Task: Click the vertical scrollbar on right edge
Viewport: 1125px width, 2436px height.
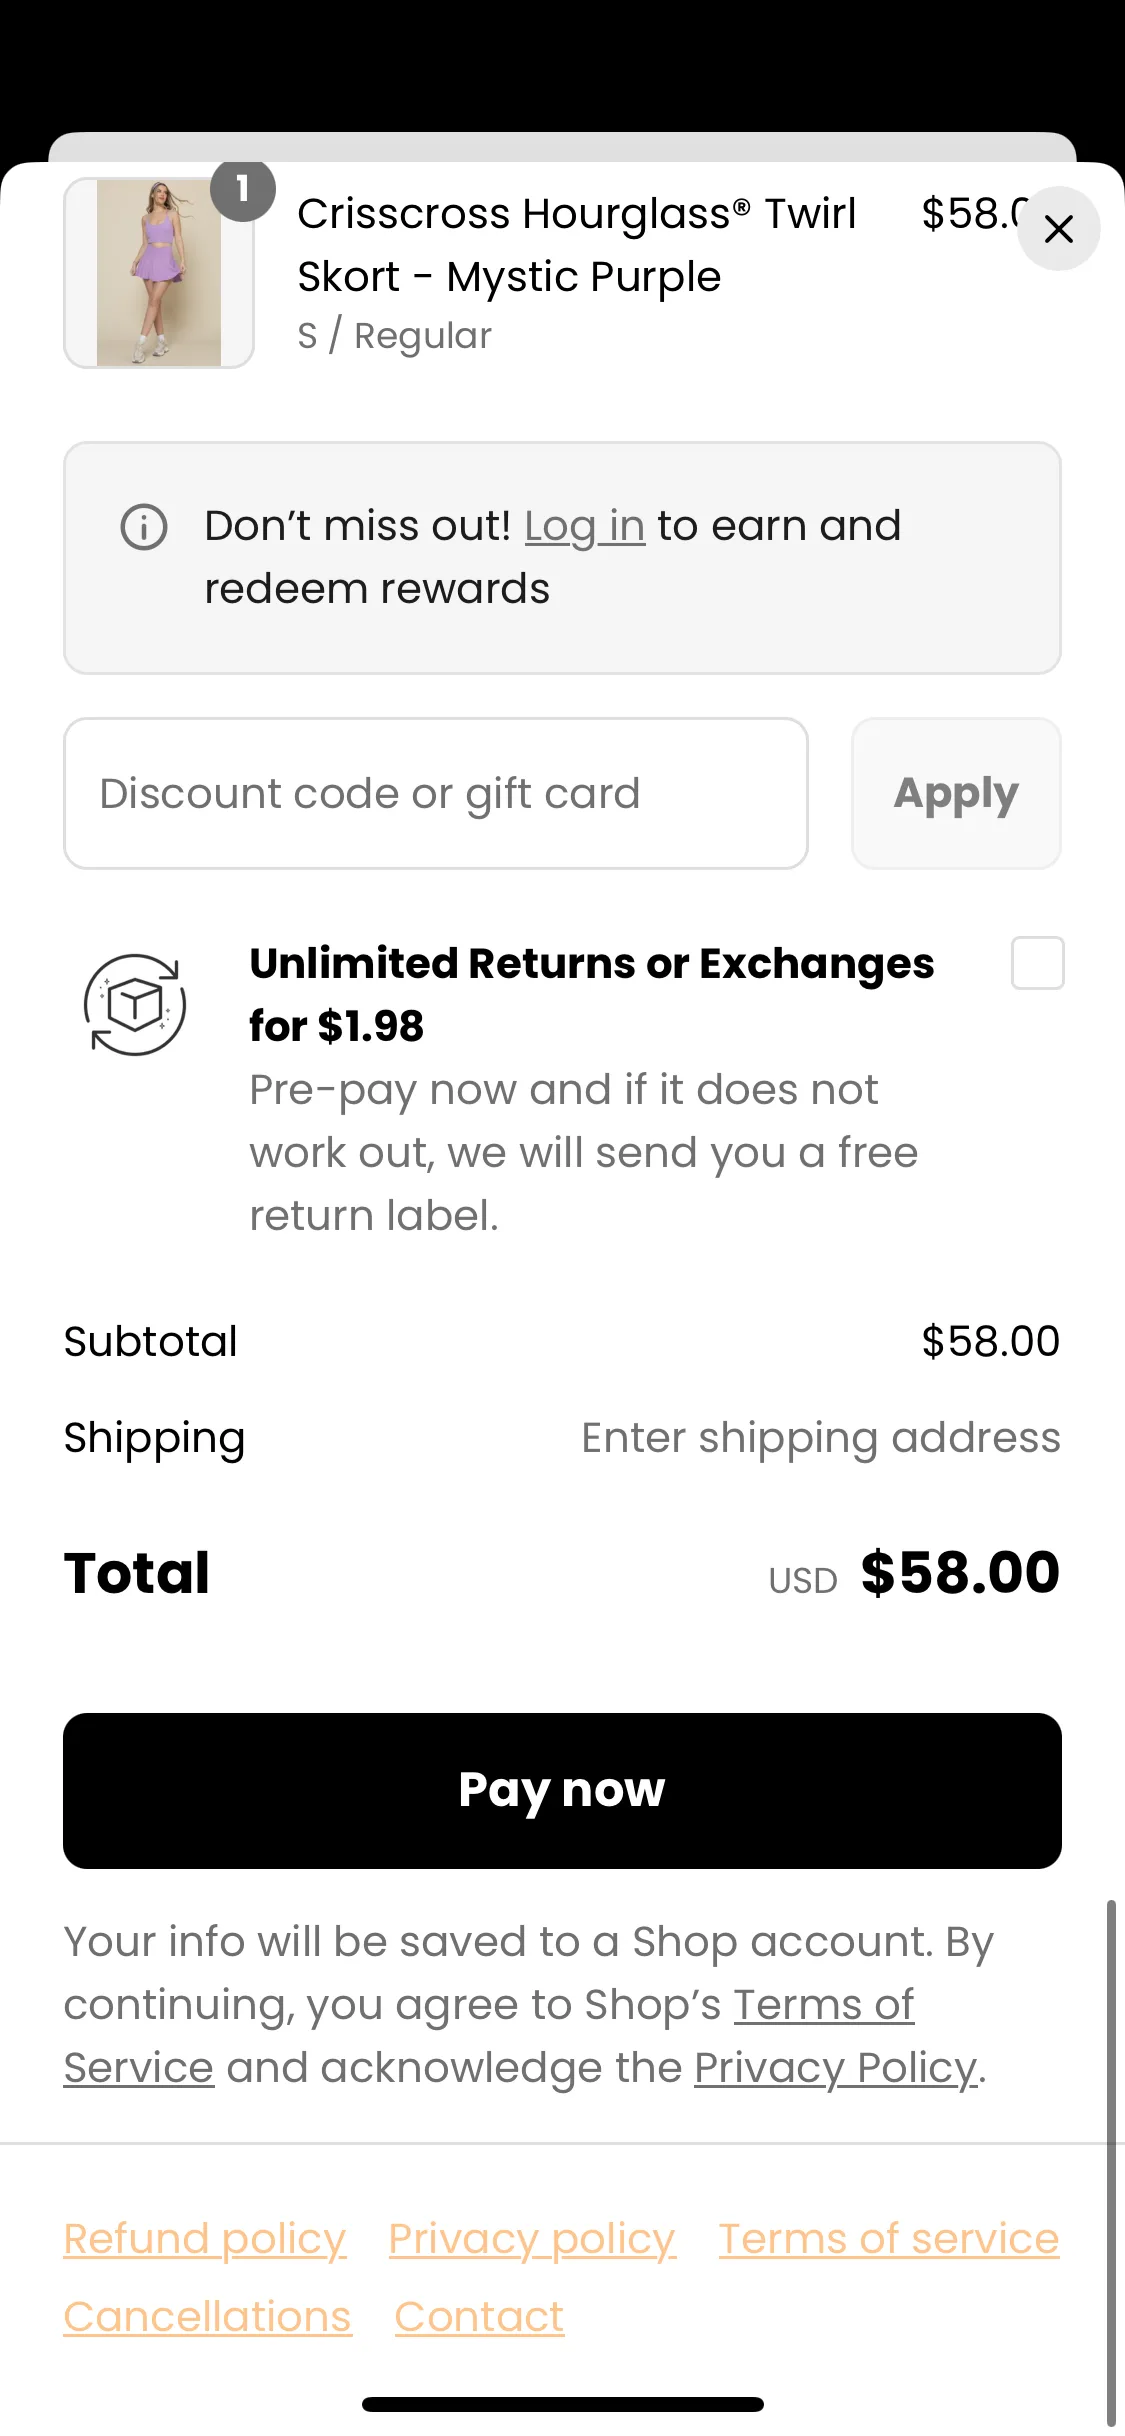Action: click(1111, 2160)
